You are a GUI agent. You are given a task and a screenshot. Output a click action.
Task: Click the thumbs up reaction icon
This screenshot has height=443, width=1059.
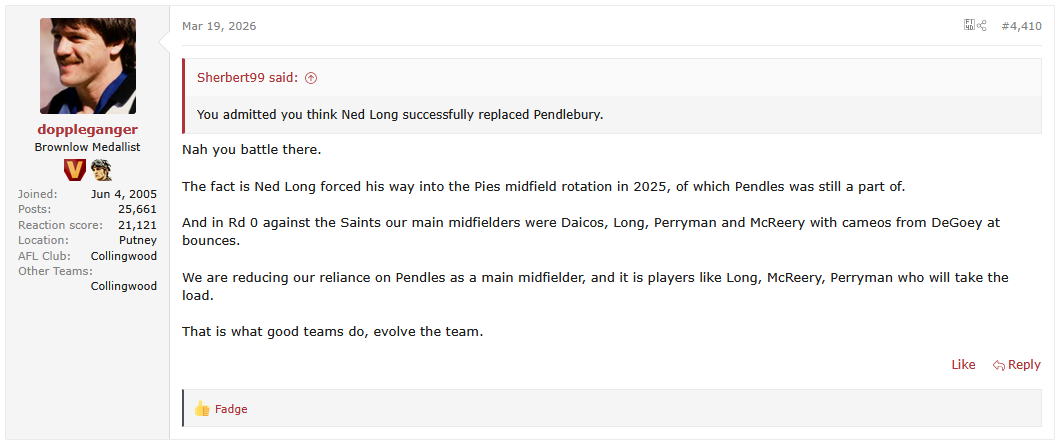(x=201, y=409)
